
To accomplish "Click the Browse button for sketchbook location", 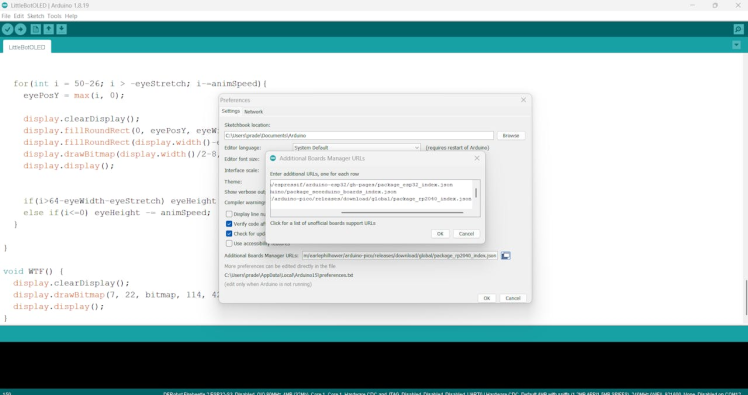I will (511, 135).
